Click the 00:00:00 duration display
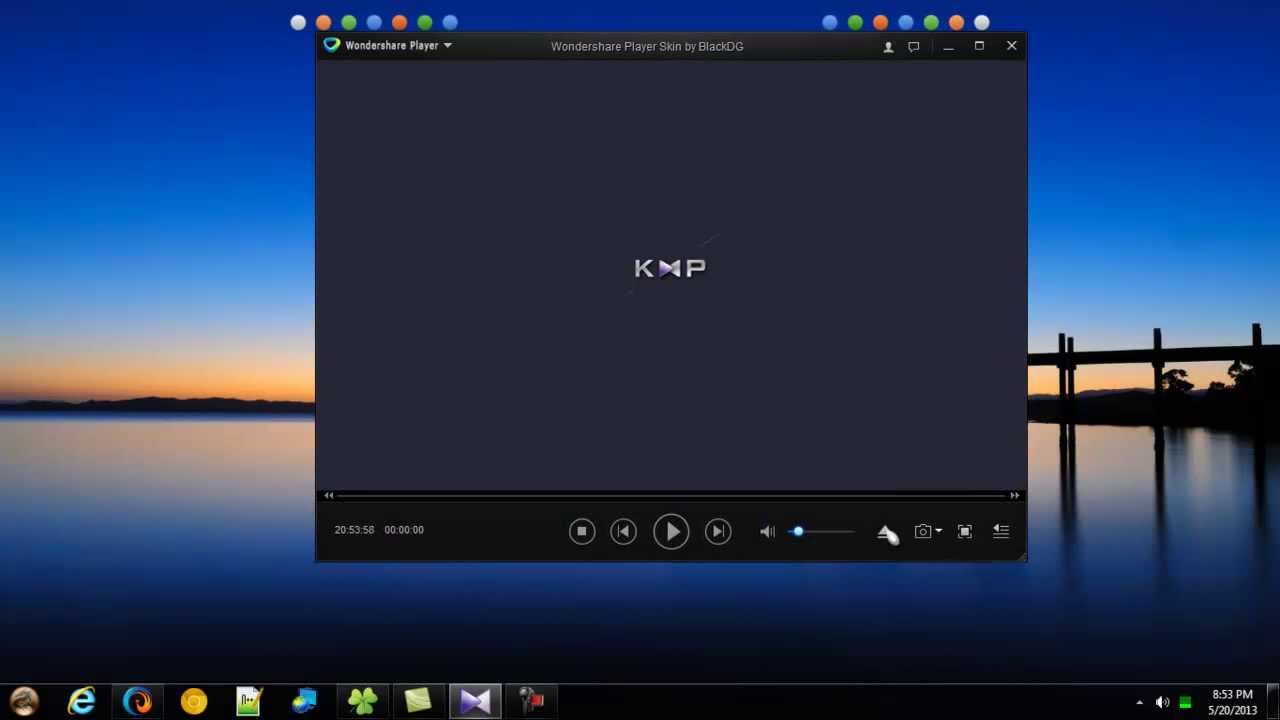Image resolution: width=1280 pixels, height=720 pixels. [404, 530]
